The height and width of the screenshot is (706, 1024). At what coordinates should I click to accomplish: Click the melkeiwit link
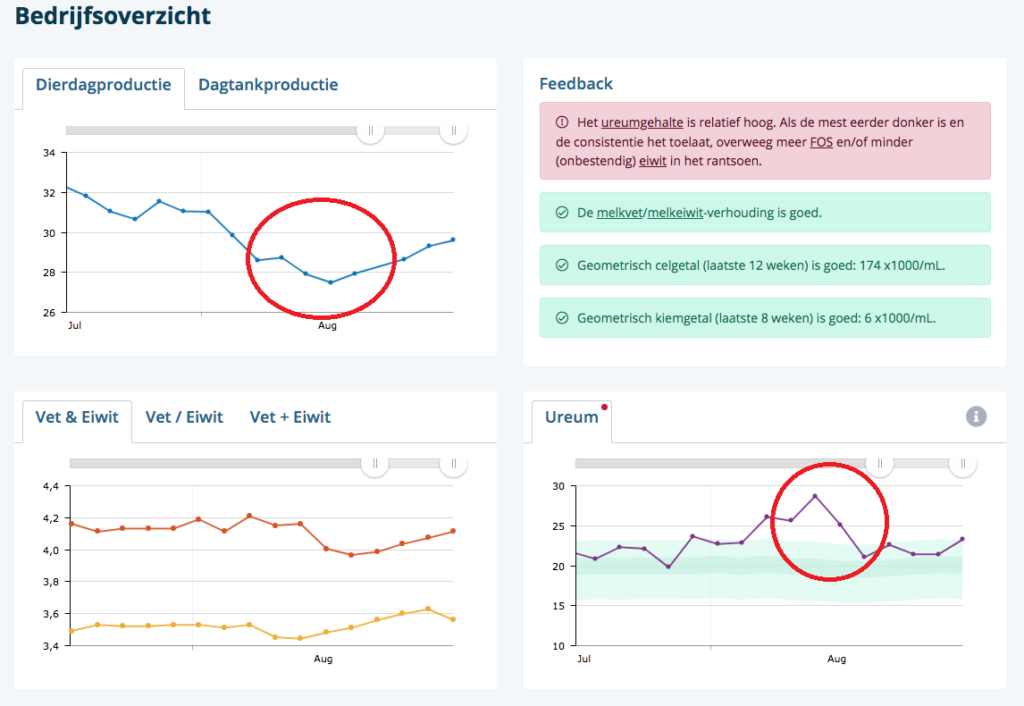pyautogui.click(x=677, y=213)
